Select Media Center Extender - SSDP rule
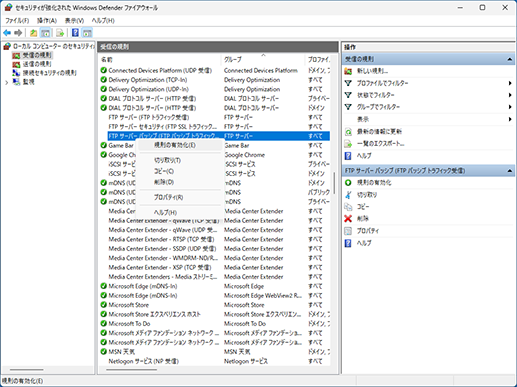The image size is (517, 387). point(162,249)
